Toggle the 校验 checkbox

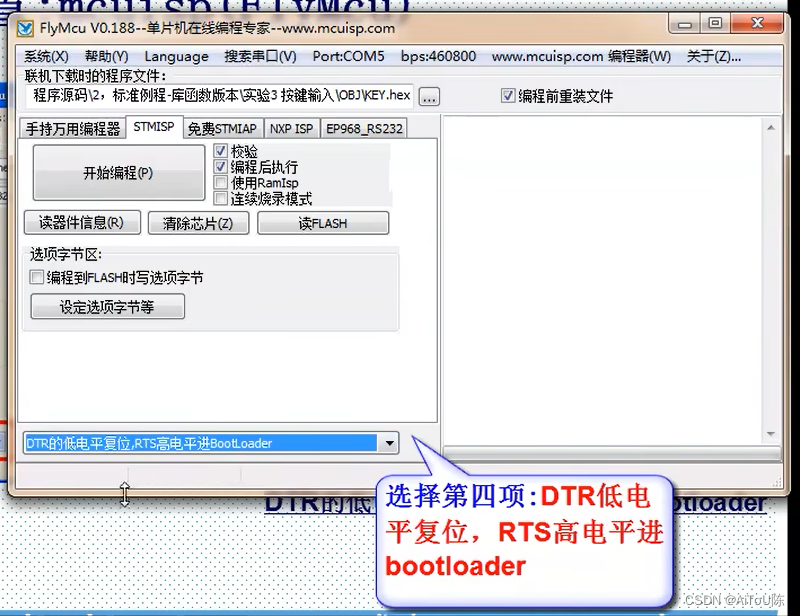point(221,151)
